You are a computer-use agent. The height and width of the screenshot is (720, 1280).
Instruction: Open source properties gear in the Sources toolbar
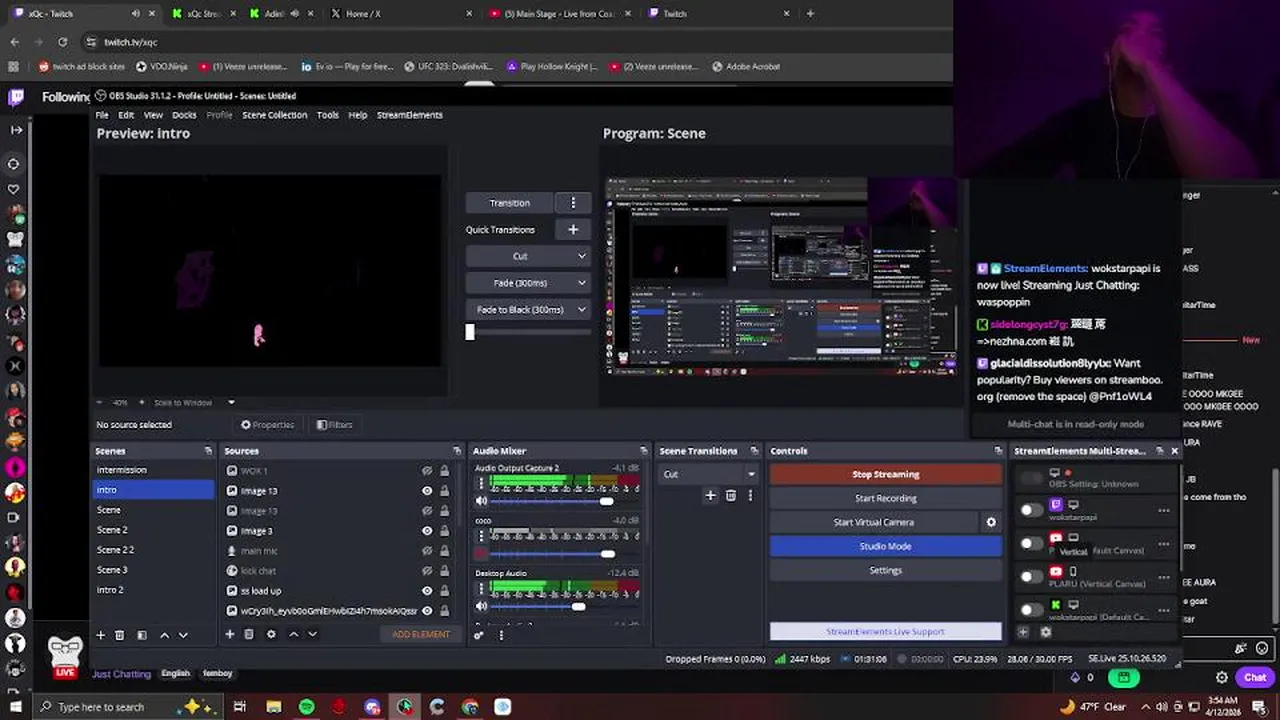pyautogui.click(x=270, y=634)
